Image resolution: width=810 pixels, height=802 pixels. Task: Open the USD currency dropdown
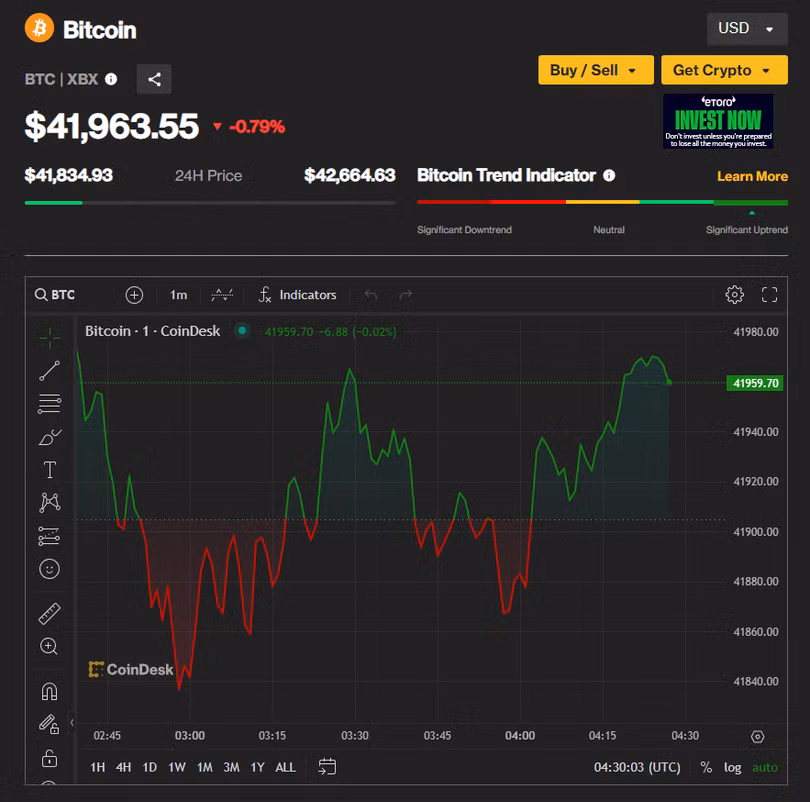point(746,29)
